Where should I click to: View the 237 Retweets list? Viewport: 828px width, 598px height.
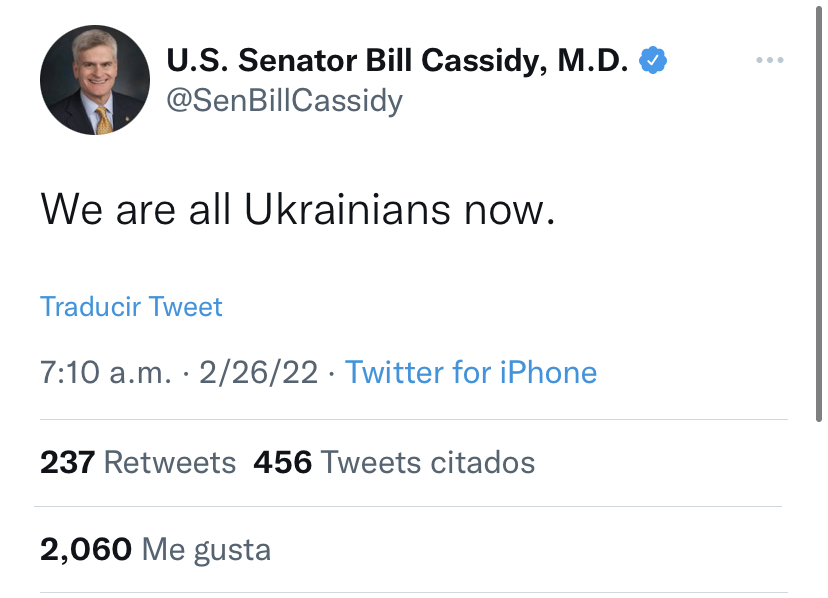(138, 462)
